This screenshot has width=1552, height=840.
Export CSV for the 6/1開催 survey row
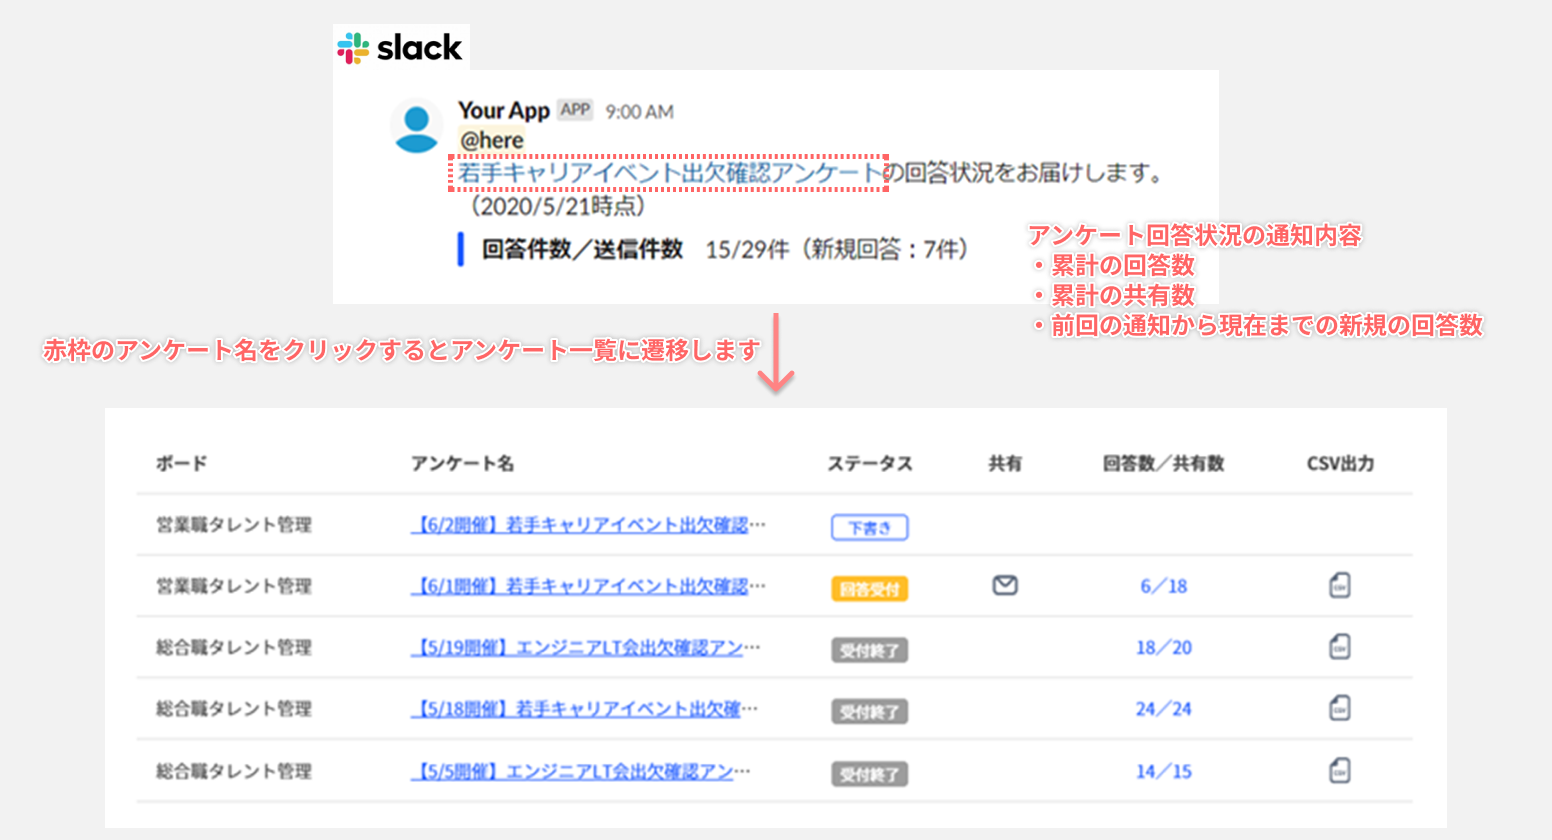(1340, 586)
